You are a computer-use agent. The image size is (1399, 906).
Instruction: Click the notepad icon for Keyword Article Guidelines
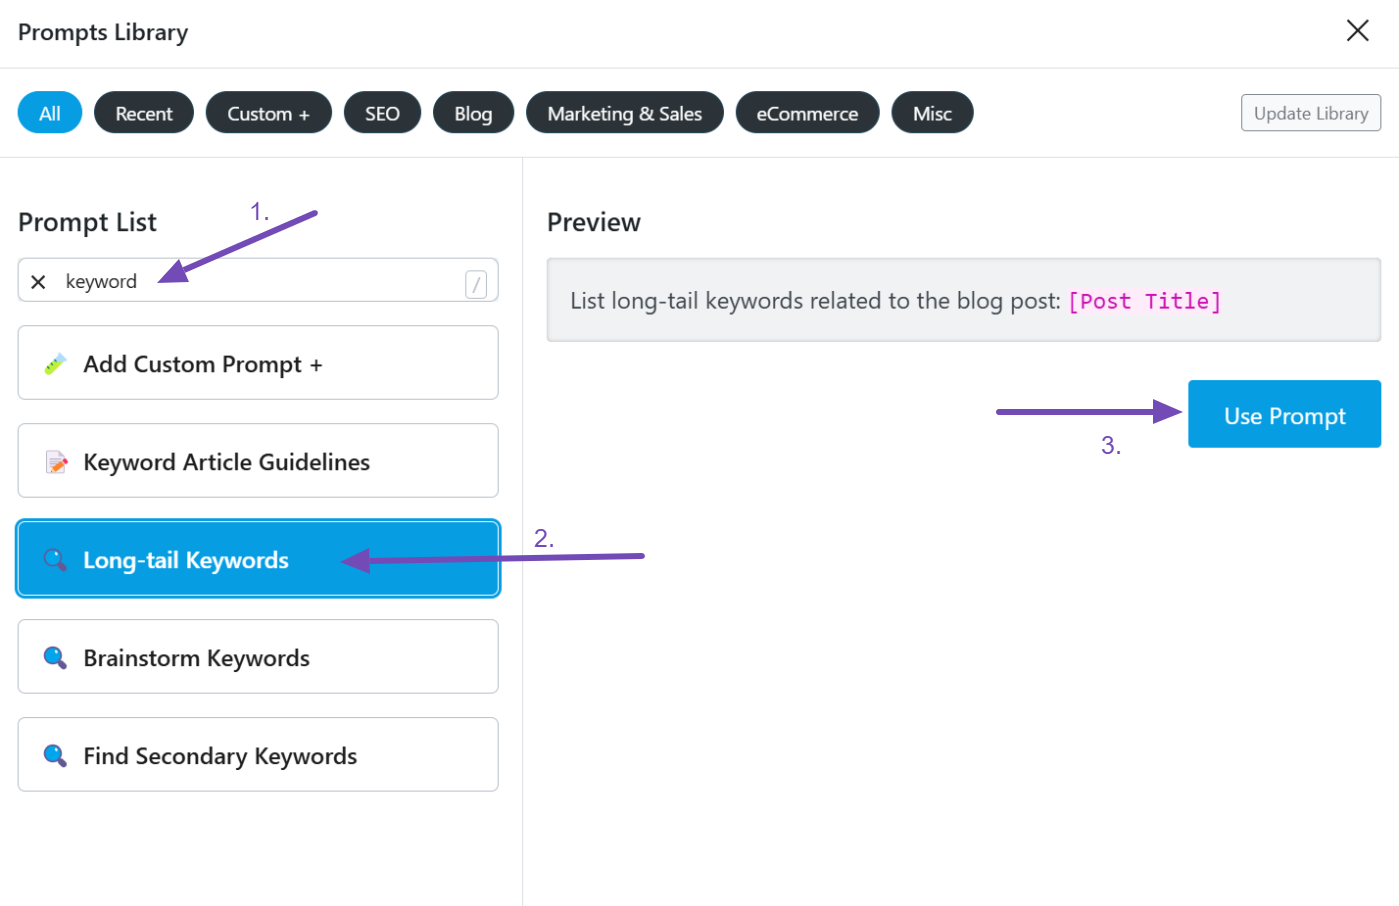point(57,462)
